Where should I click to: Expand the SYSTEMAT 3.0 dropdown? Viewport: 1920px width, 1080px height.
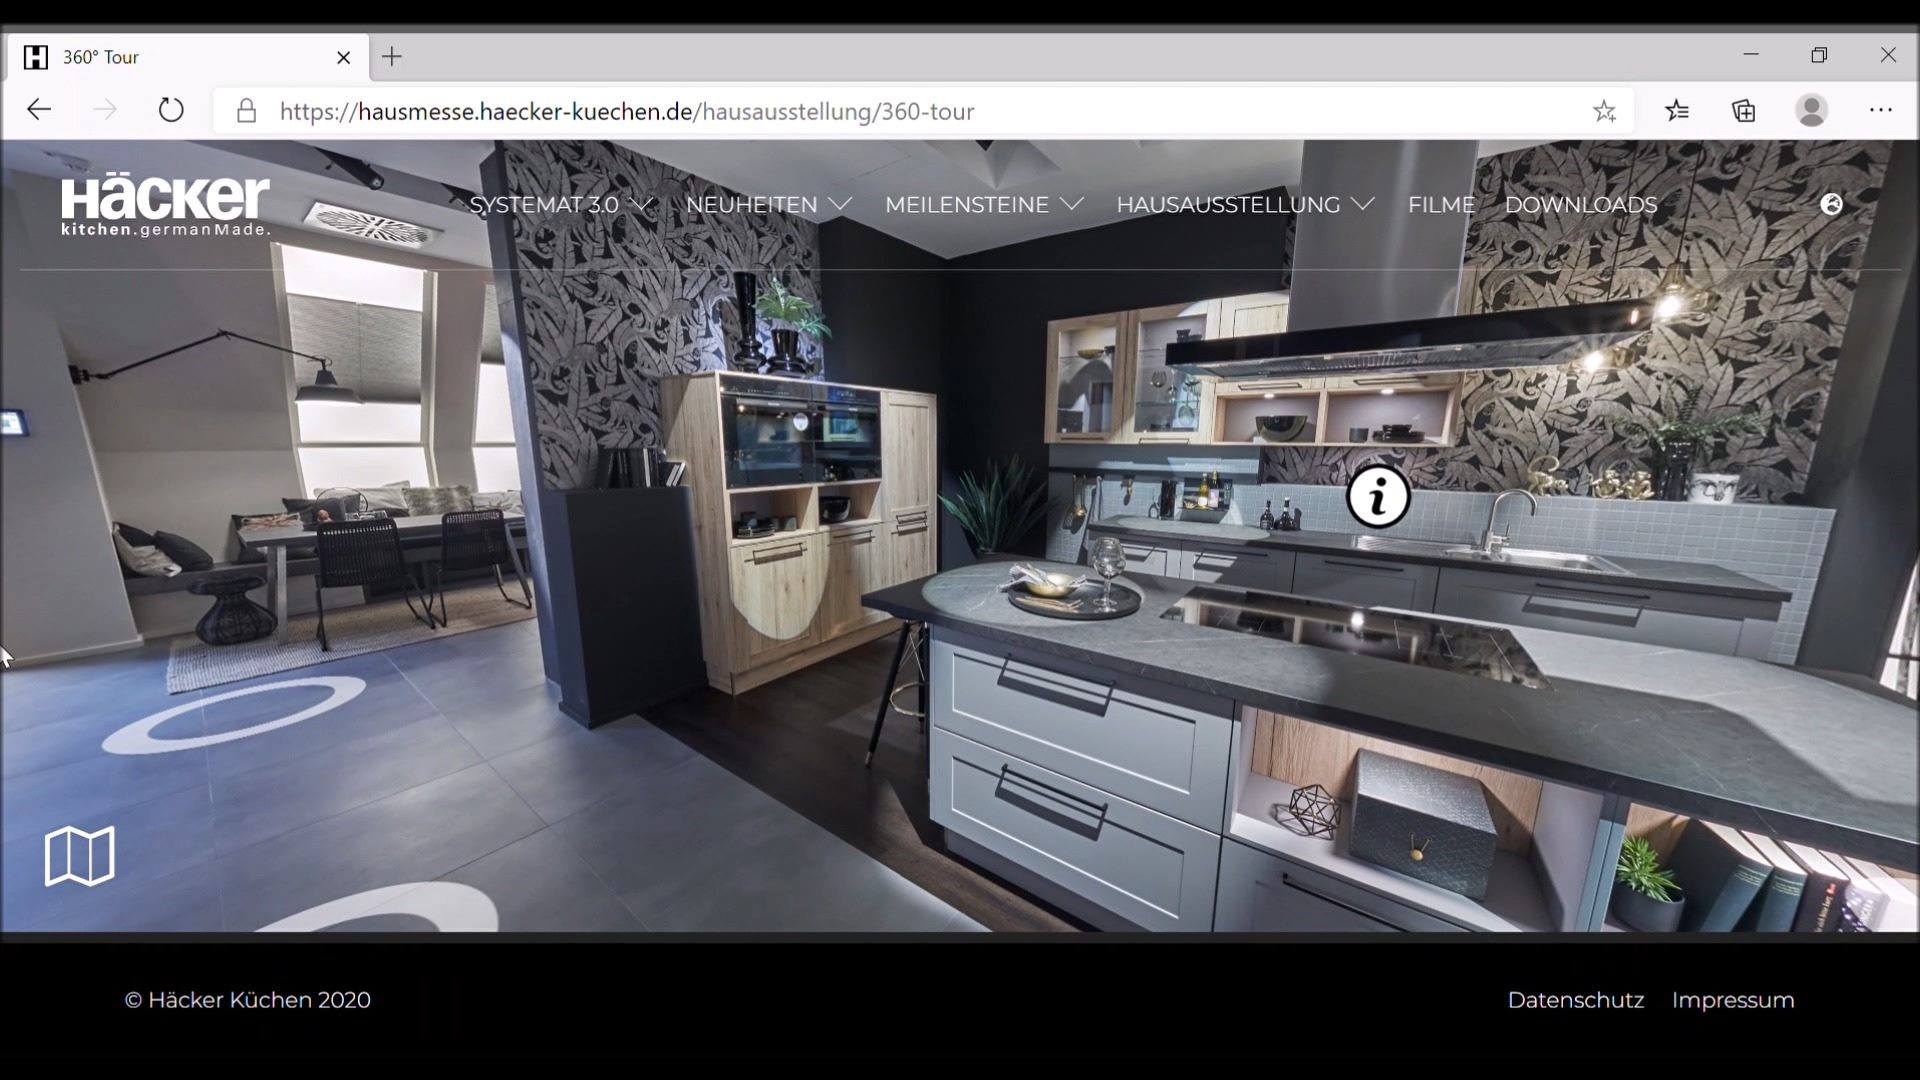pyautogui.click(x=561, y=204)
